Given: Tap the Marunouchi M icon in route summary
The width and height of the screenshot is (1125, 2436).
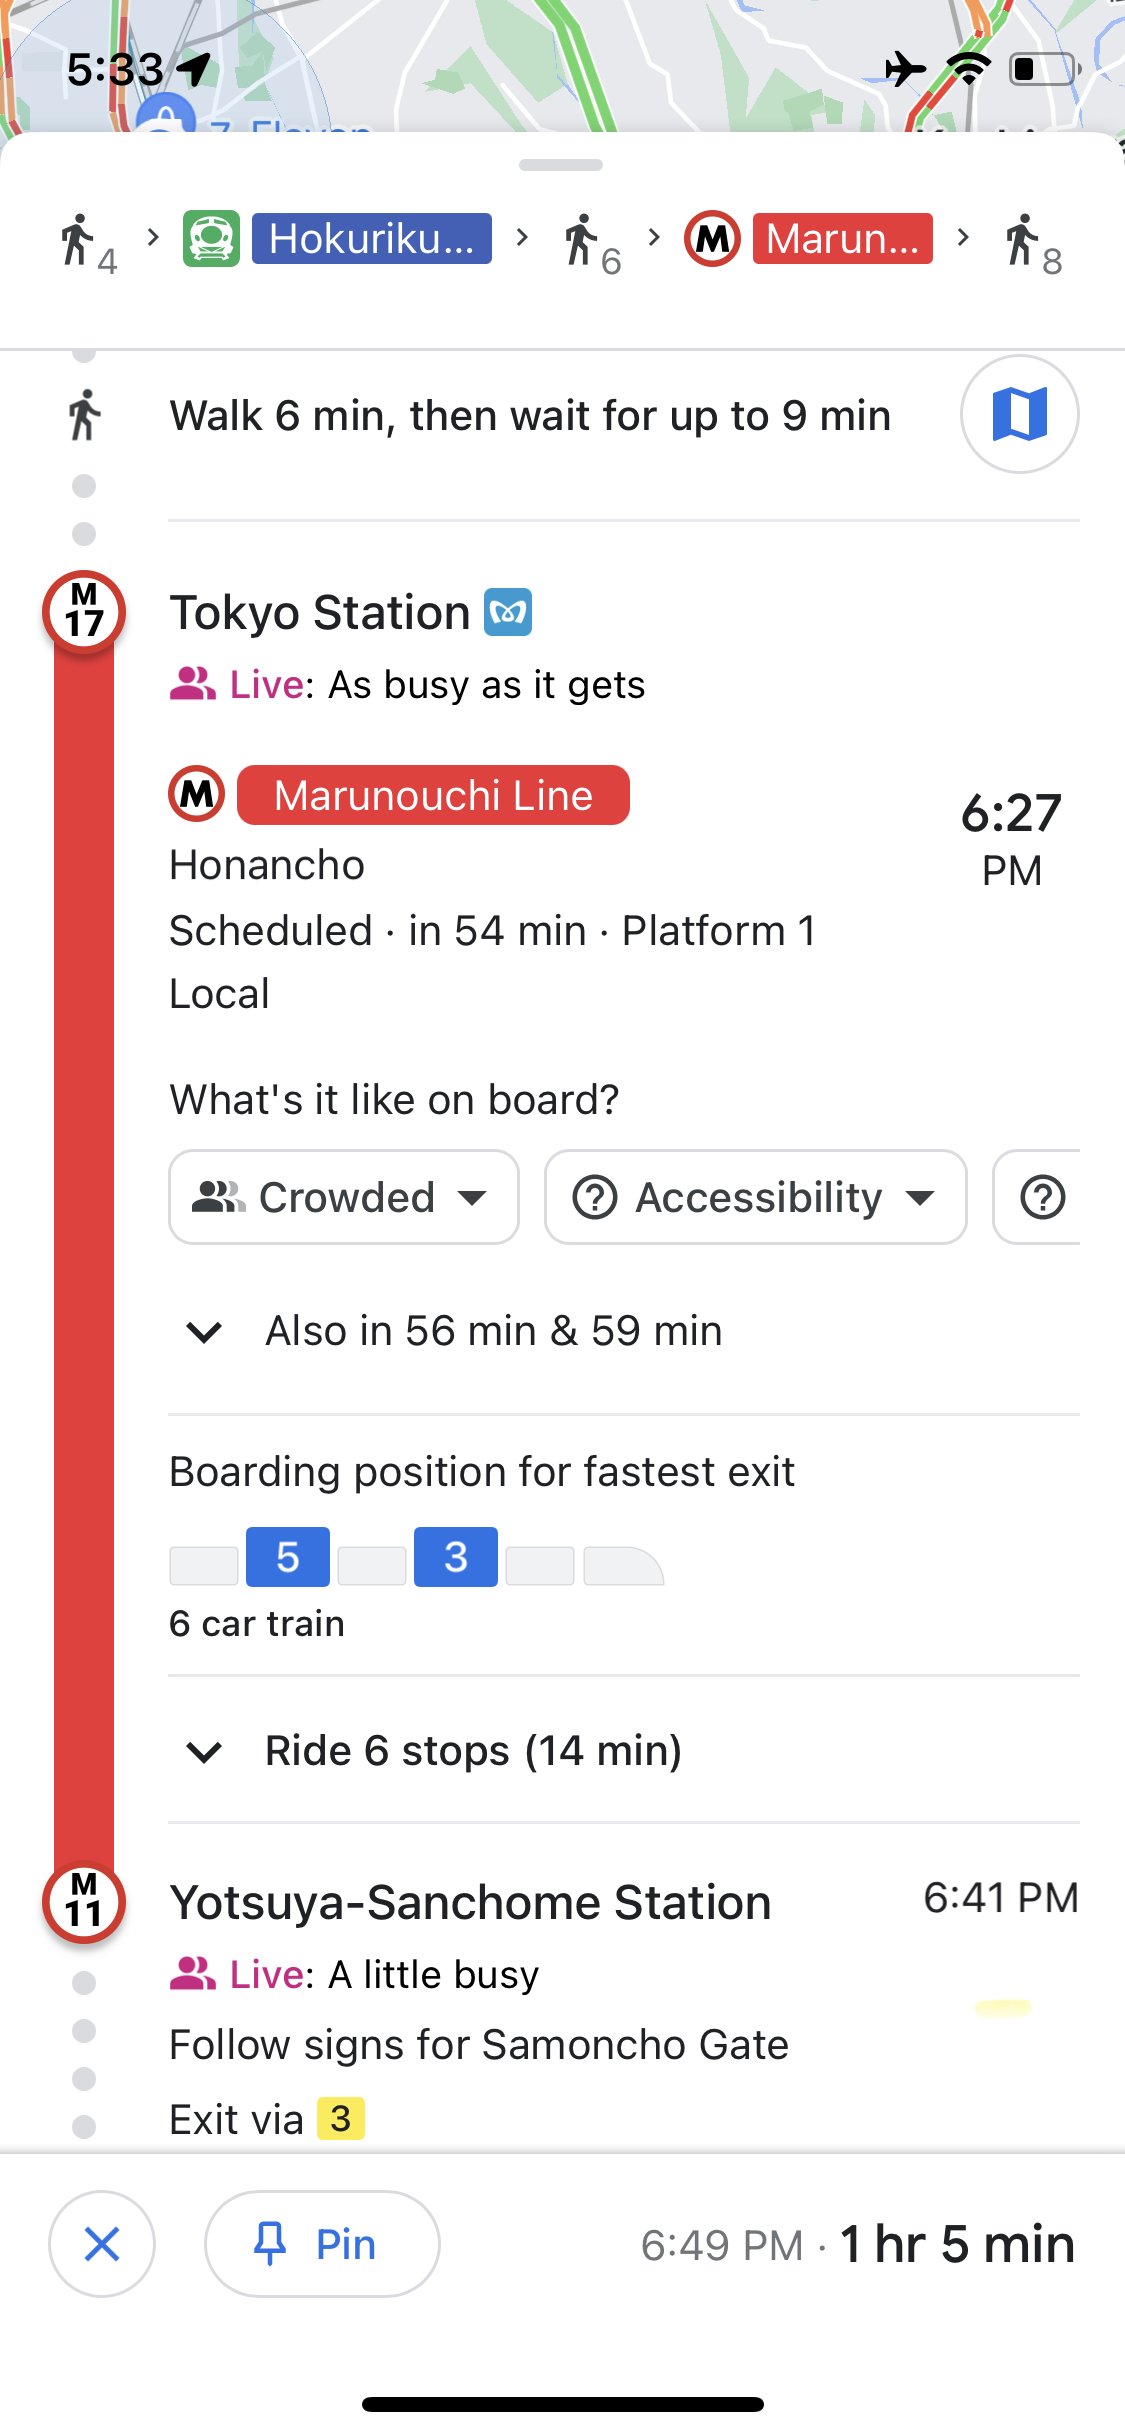Looking at the screenshot, I should [x=712, y=239].
